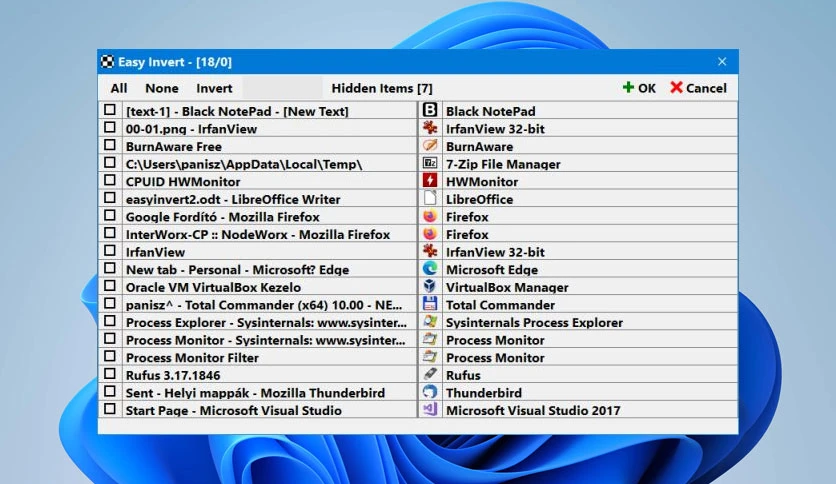Click the 'Sysinternals Process Explorer' app name
Viewport: 836px width, 484px height.
[x=534, y=322]
